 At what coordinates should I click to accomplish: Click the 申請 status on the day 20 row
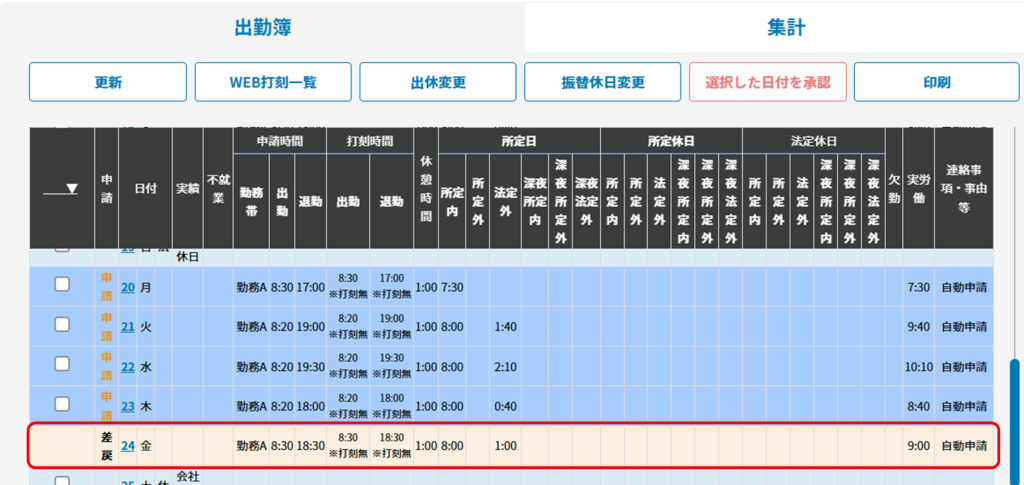pos(107,287)
